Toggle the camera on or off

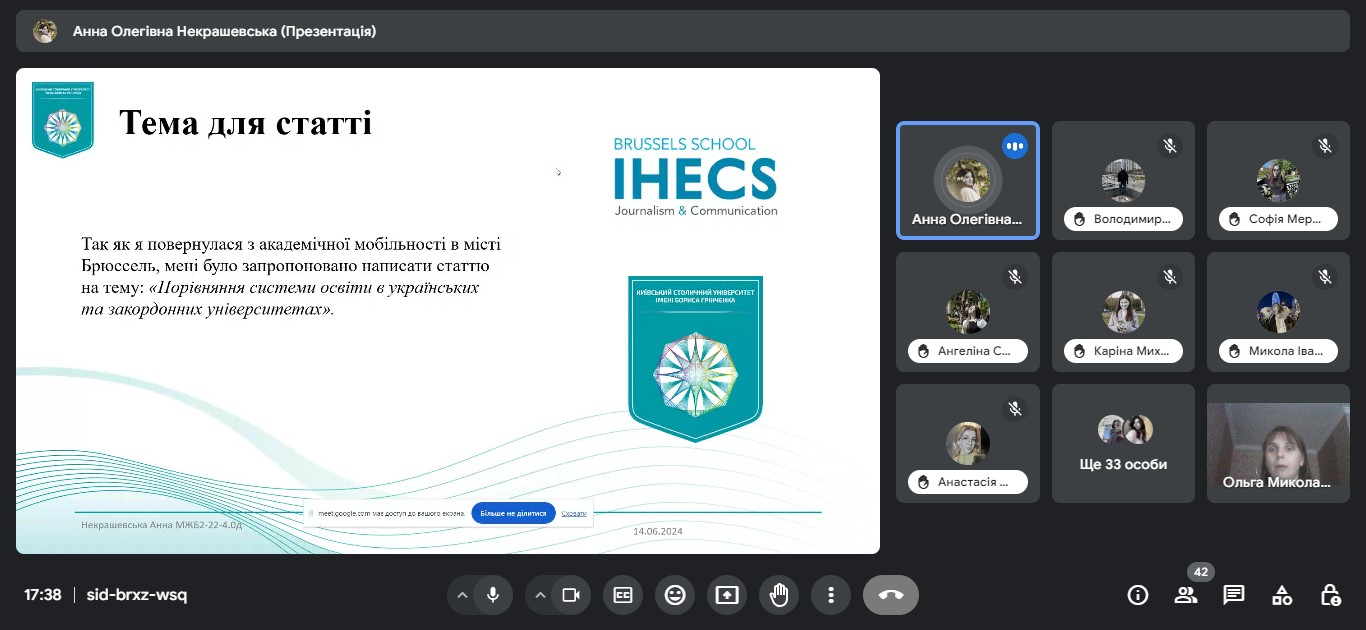571,595
